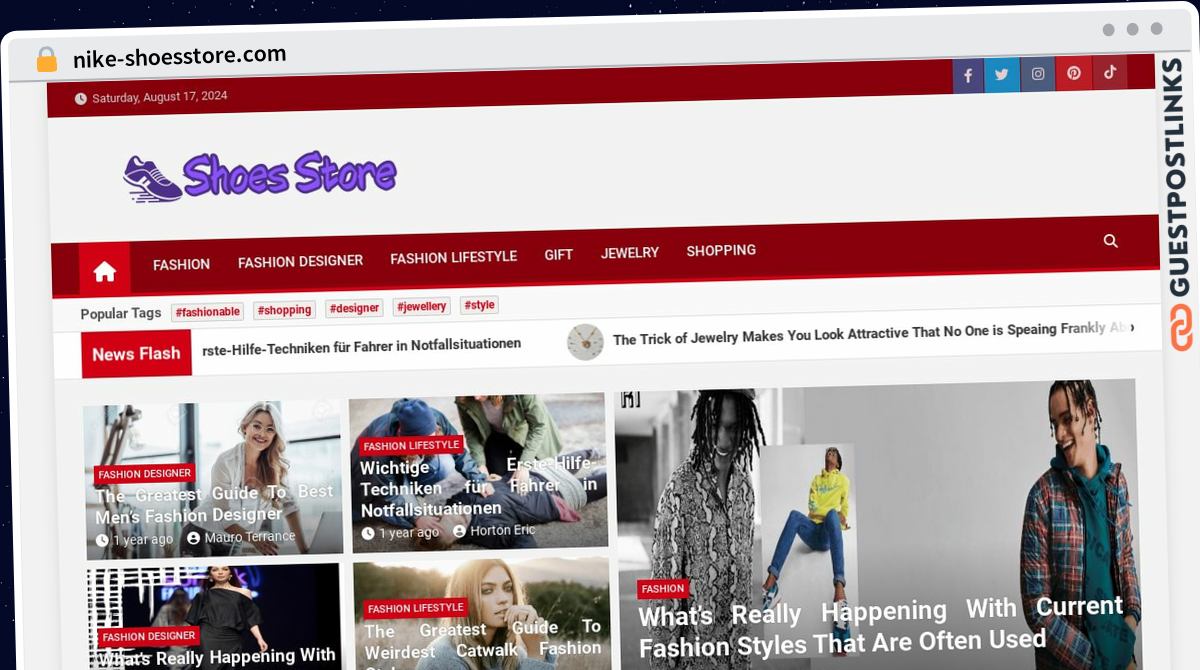Click Fashion Designer badge on Men's Fashion card

[145, 474]
